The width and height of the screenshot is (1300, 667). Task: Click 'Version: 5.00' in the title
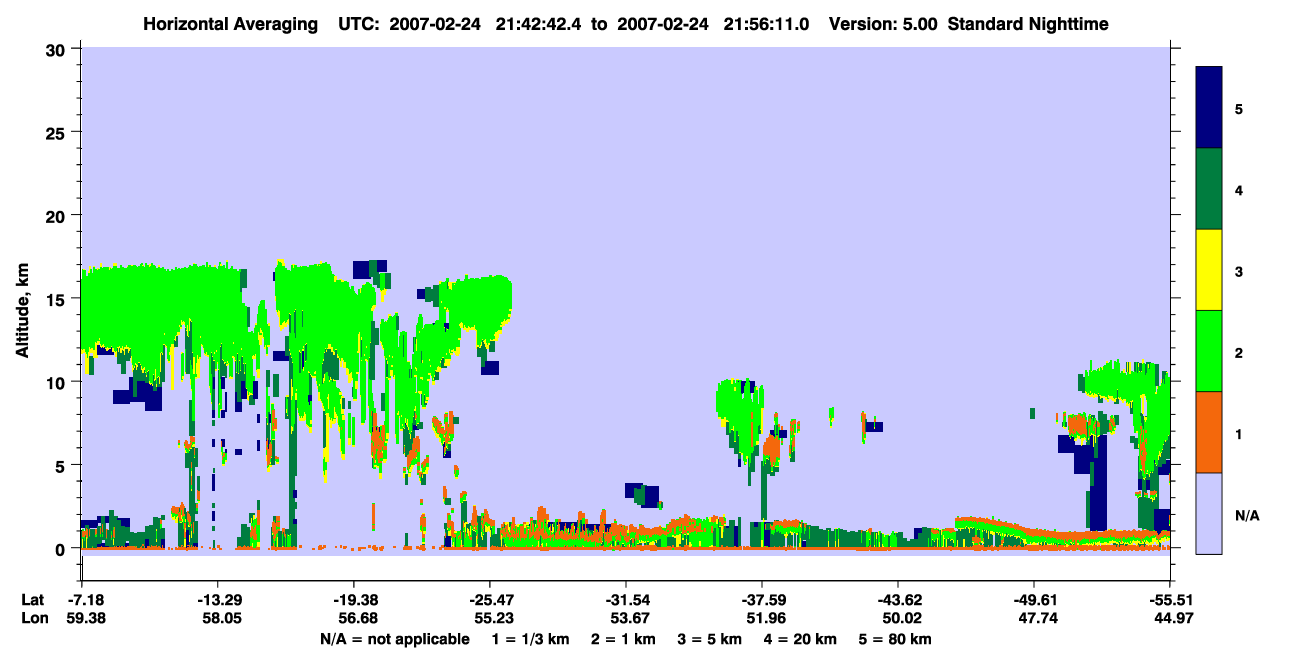pos(883,23)
